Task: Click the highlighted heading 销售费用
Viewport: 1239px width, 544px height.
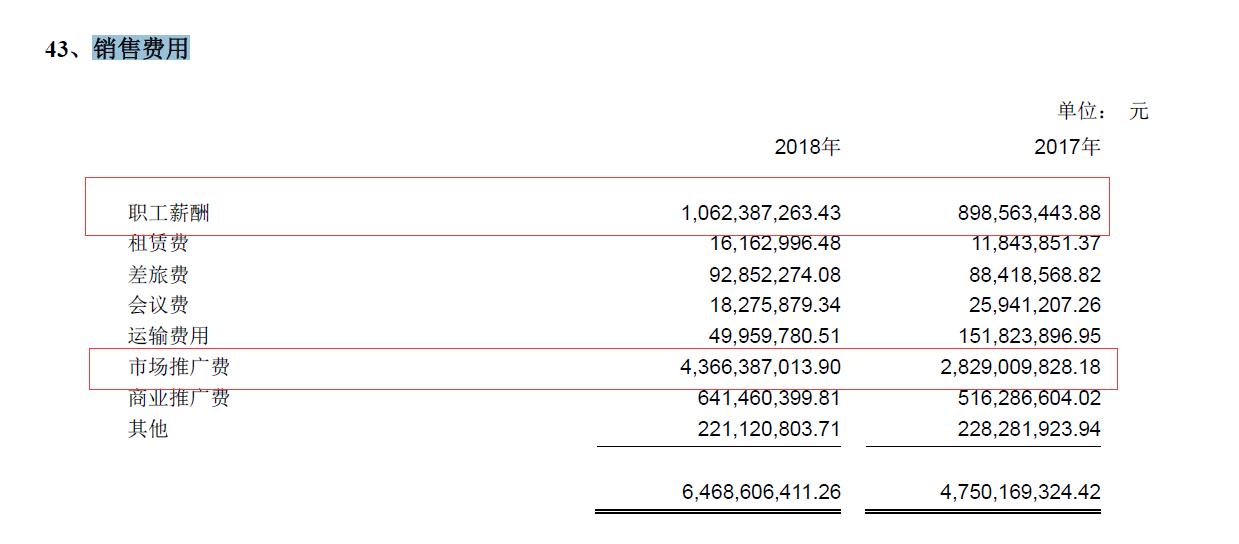Action: point(141,49)
